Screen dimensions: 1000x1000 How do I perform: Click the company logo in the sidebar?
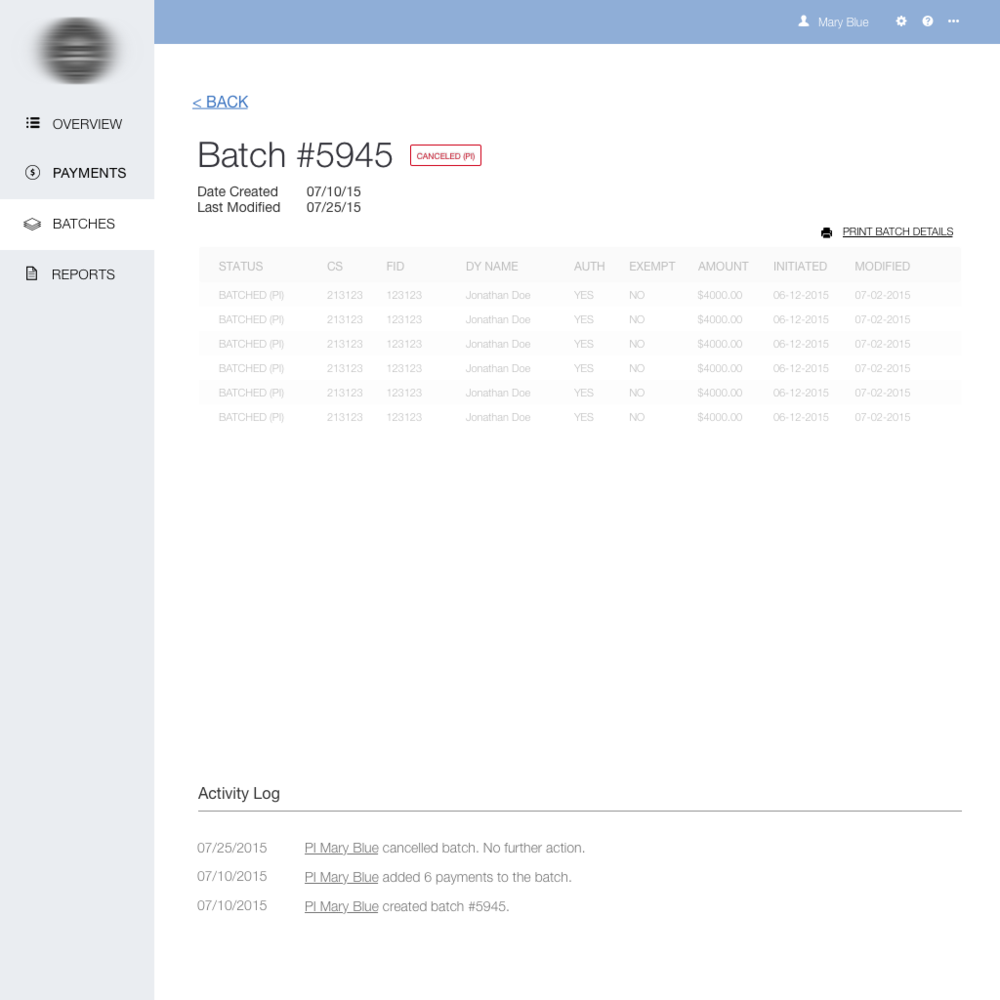77,51
